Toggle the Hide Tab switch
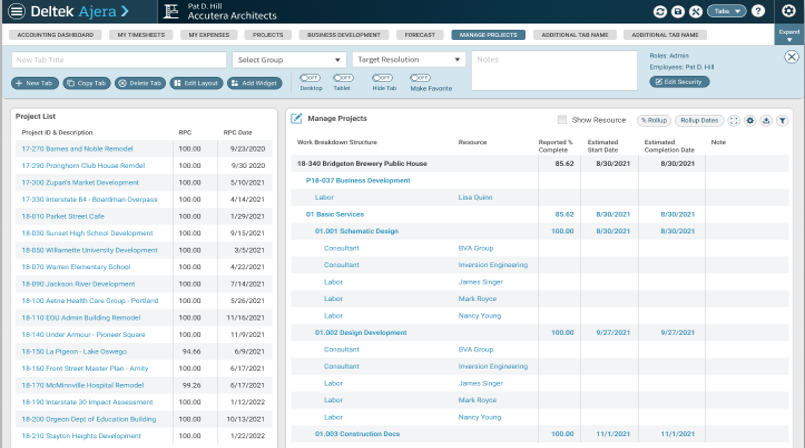The image size is (805, 448). tap(384, 77)
